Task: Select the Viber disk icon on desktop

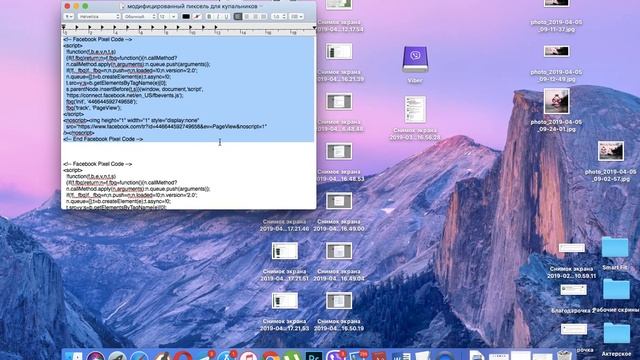Action: tap(415, 60)
